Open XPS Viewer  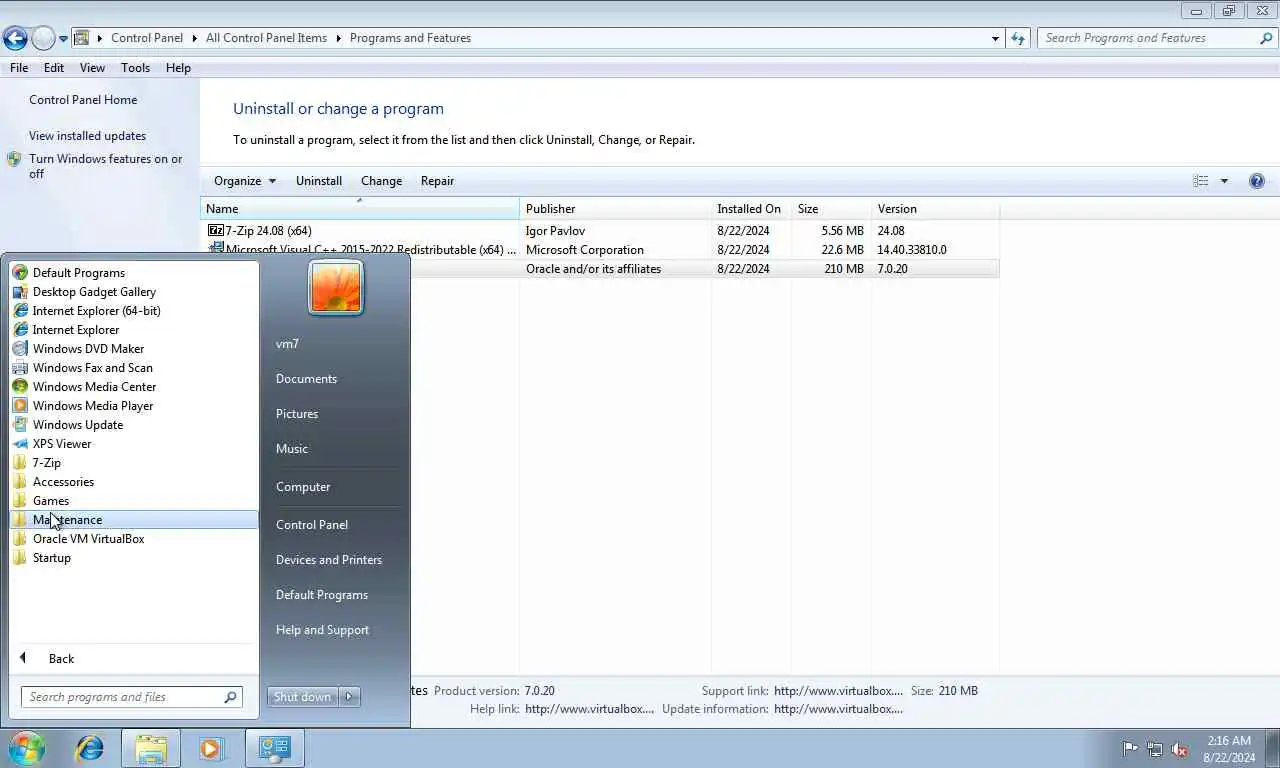(x=61, y=443)
